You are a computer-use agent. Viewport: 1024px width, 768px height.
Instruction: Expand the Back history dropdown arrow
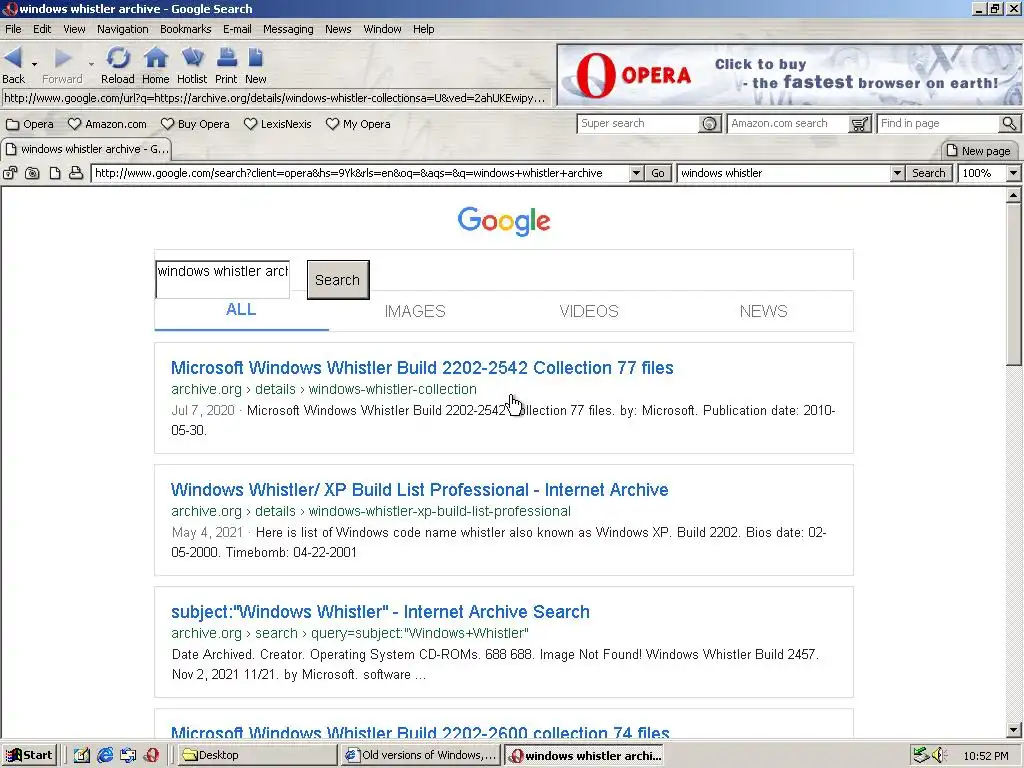point(34,63)
